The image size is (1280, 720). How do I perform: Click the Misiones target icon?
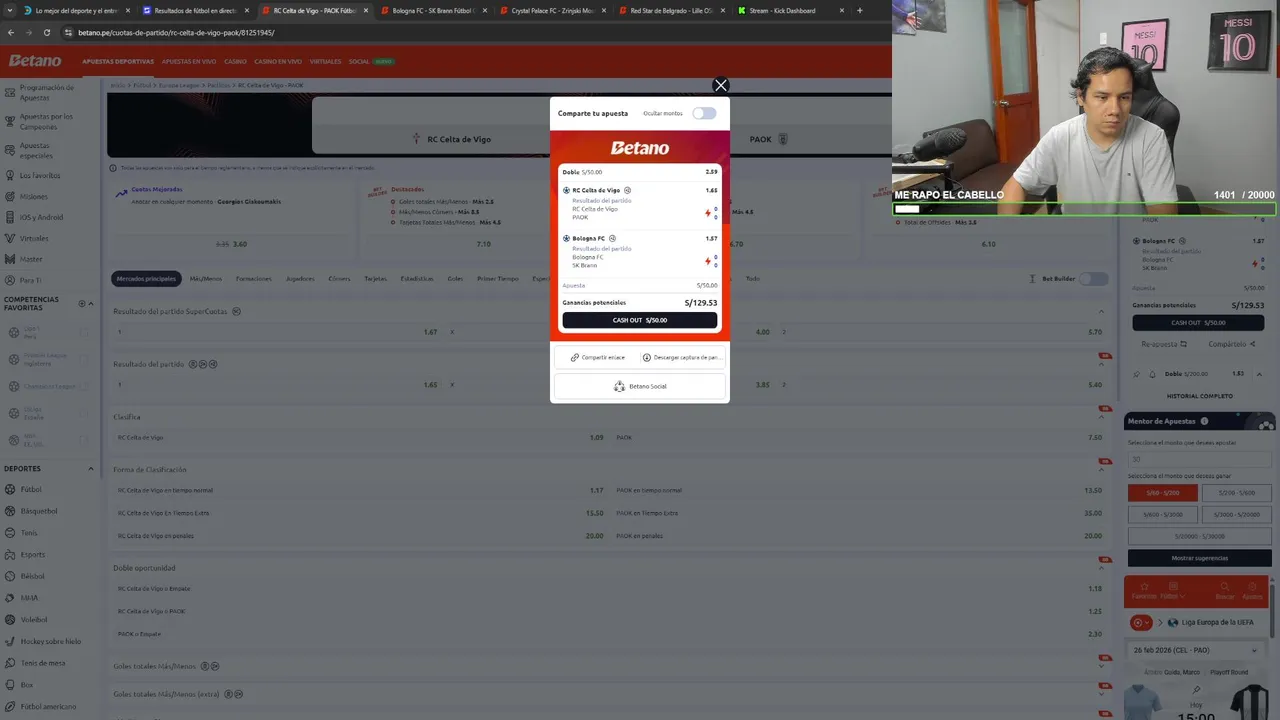click(x=9, y=196)
